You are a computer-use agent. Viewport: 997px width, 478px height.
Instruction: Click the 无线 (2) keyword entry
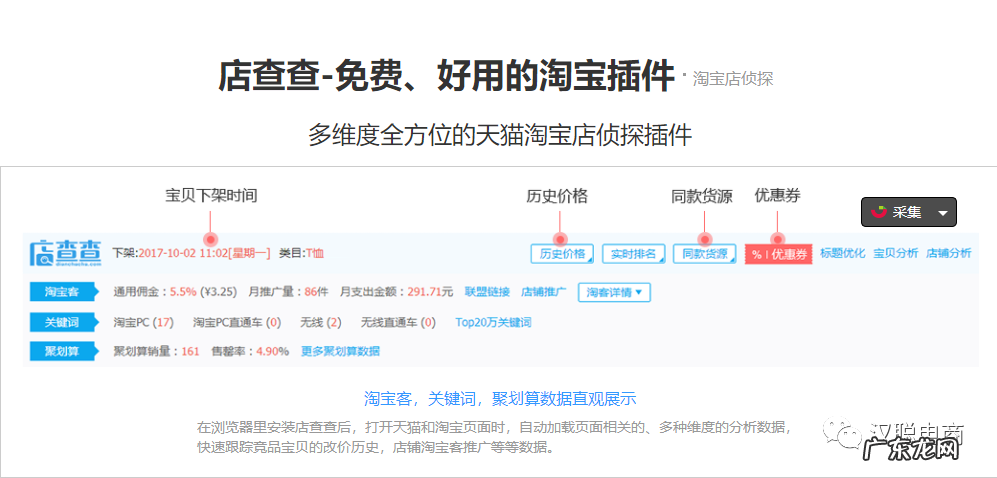coord(321,322)
